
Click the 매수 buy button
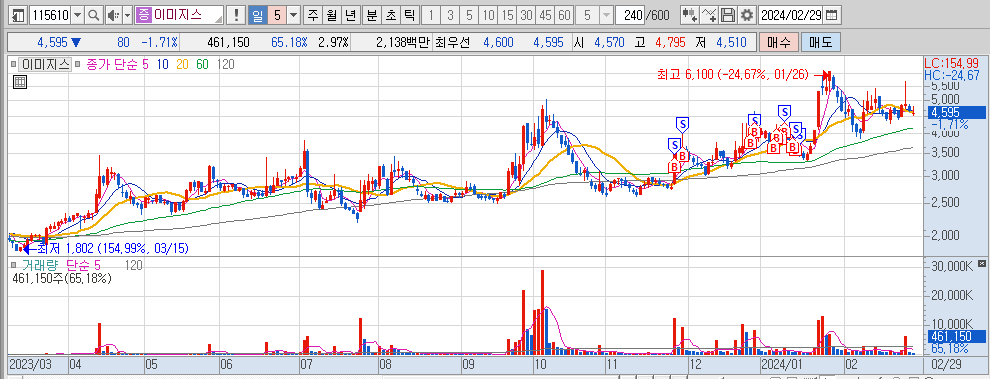778,42
